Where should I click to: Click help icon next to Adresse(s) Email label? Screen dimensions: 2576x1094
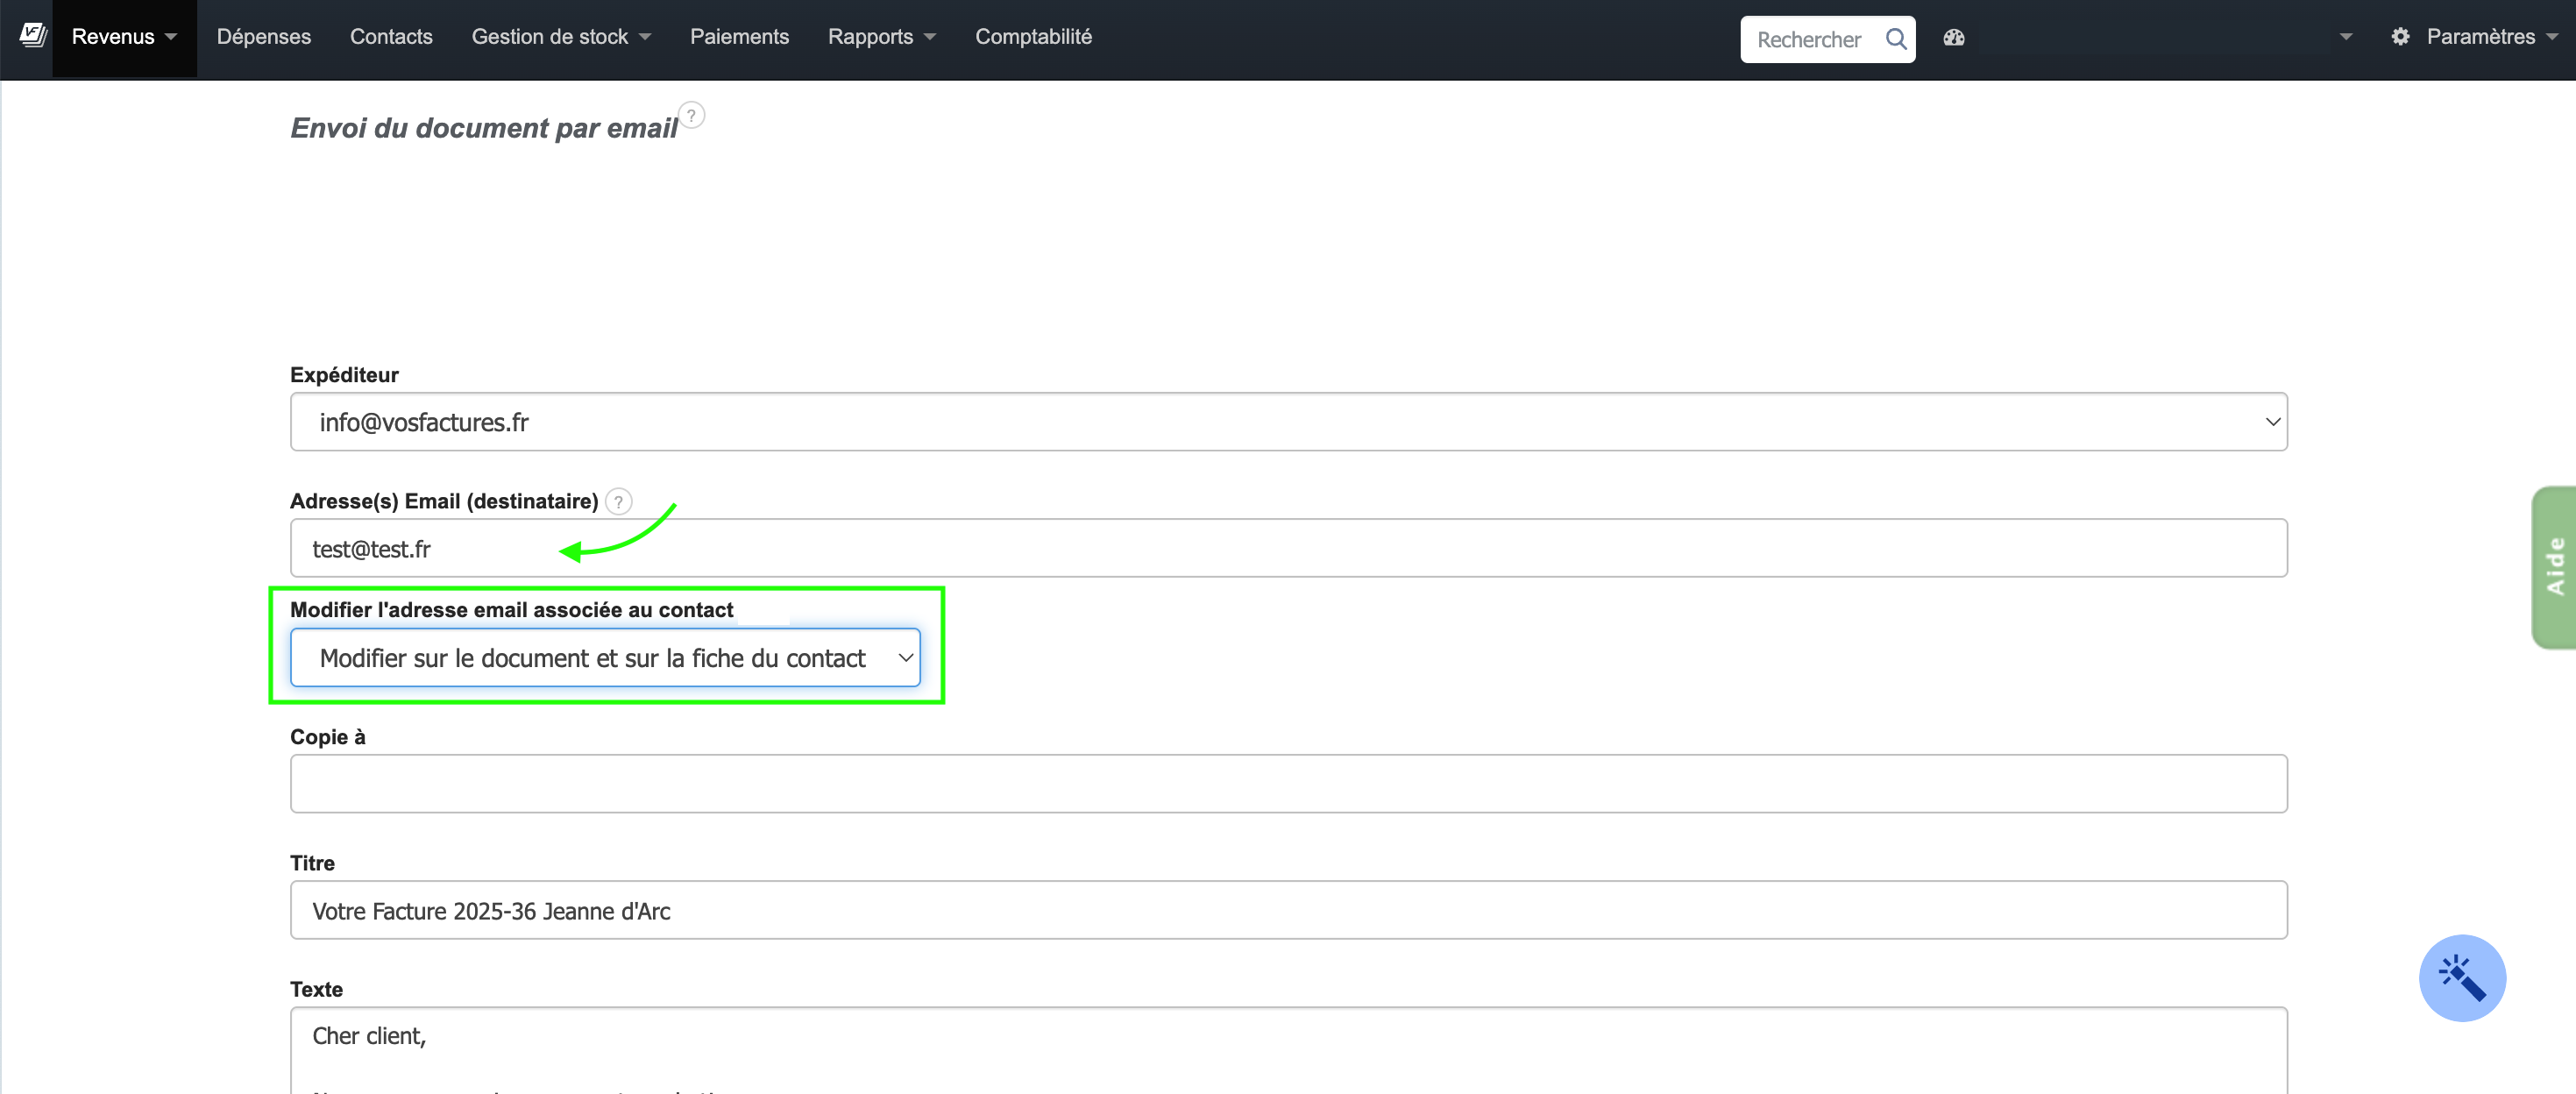pos(619,501)
